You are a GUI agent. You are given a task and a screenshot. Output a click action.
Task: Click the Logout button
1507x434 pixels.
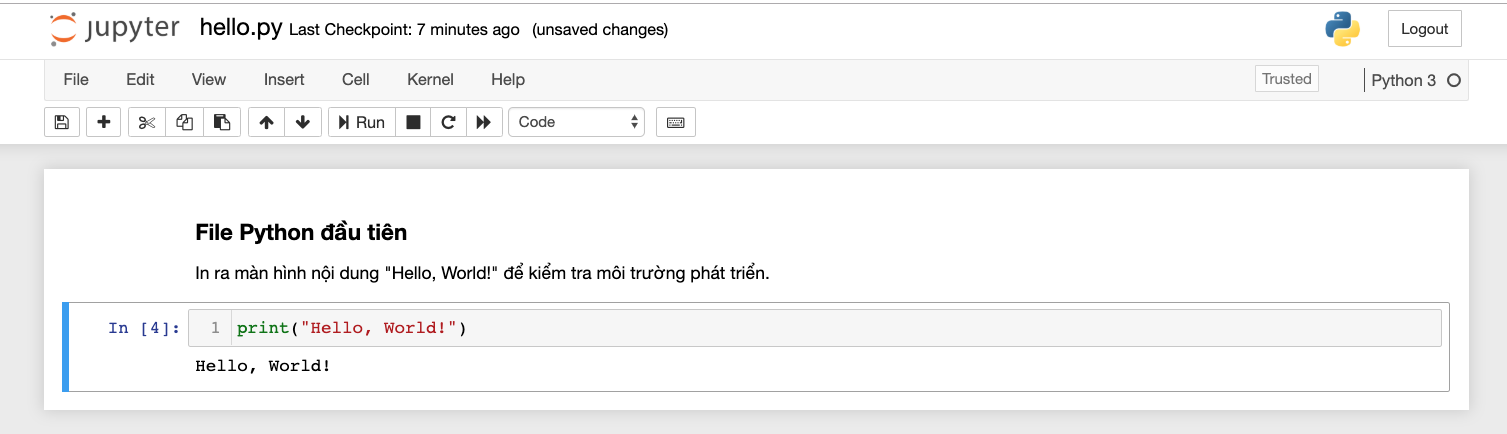(1425, 29)
